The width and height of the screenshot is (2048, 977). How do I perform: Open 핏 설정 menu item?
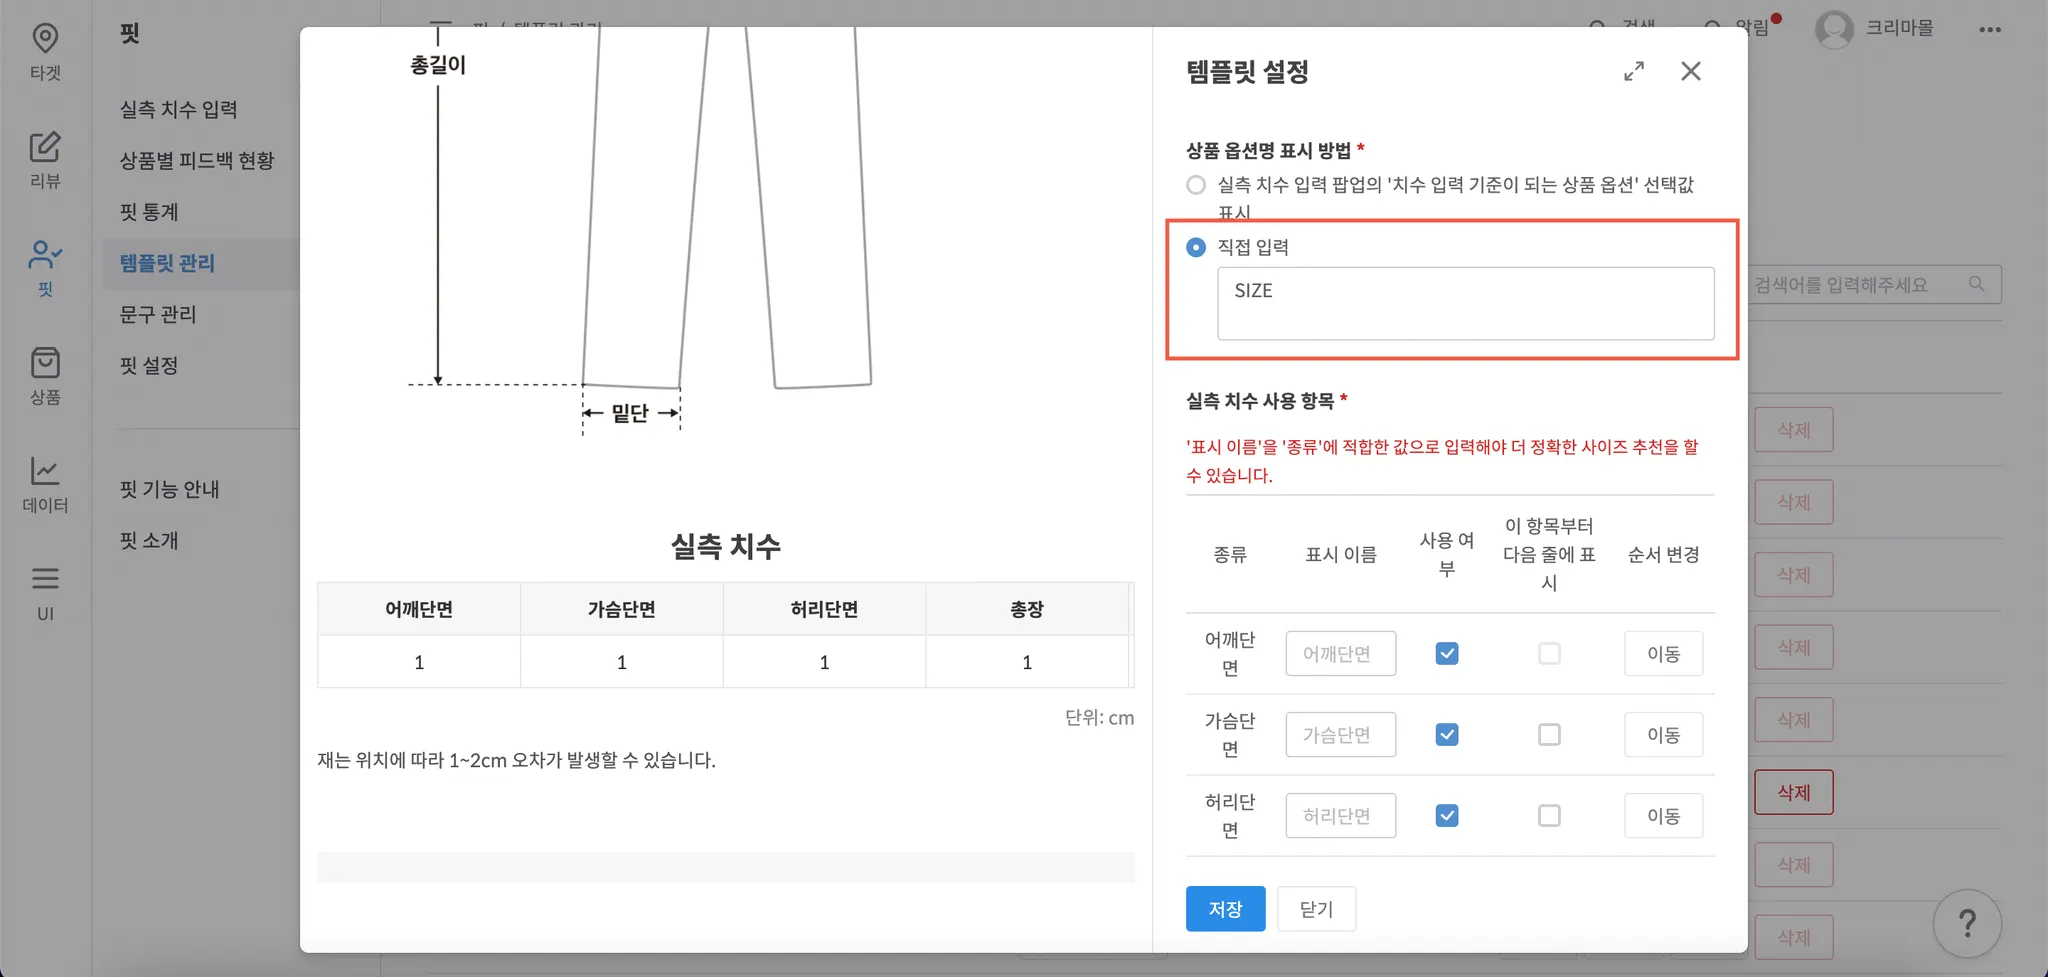click(x=149, y=366)
